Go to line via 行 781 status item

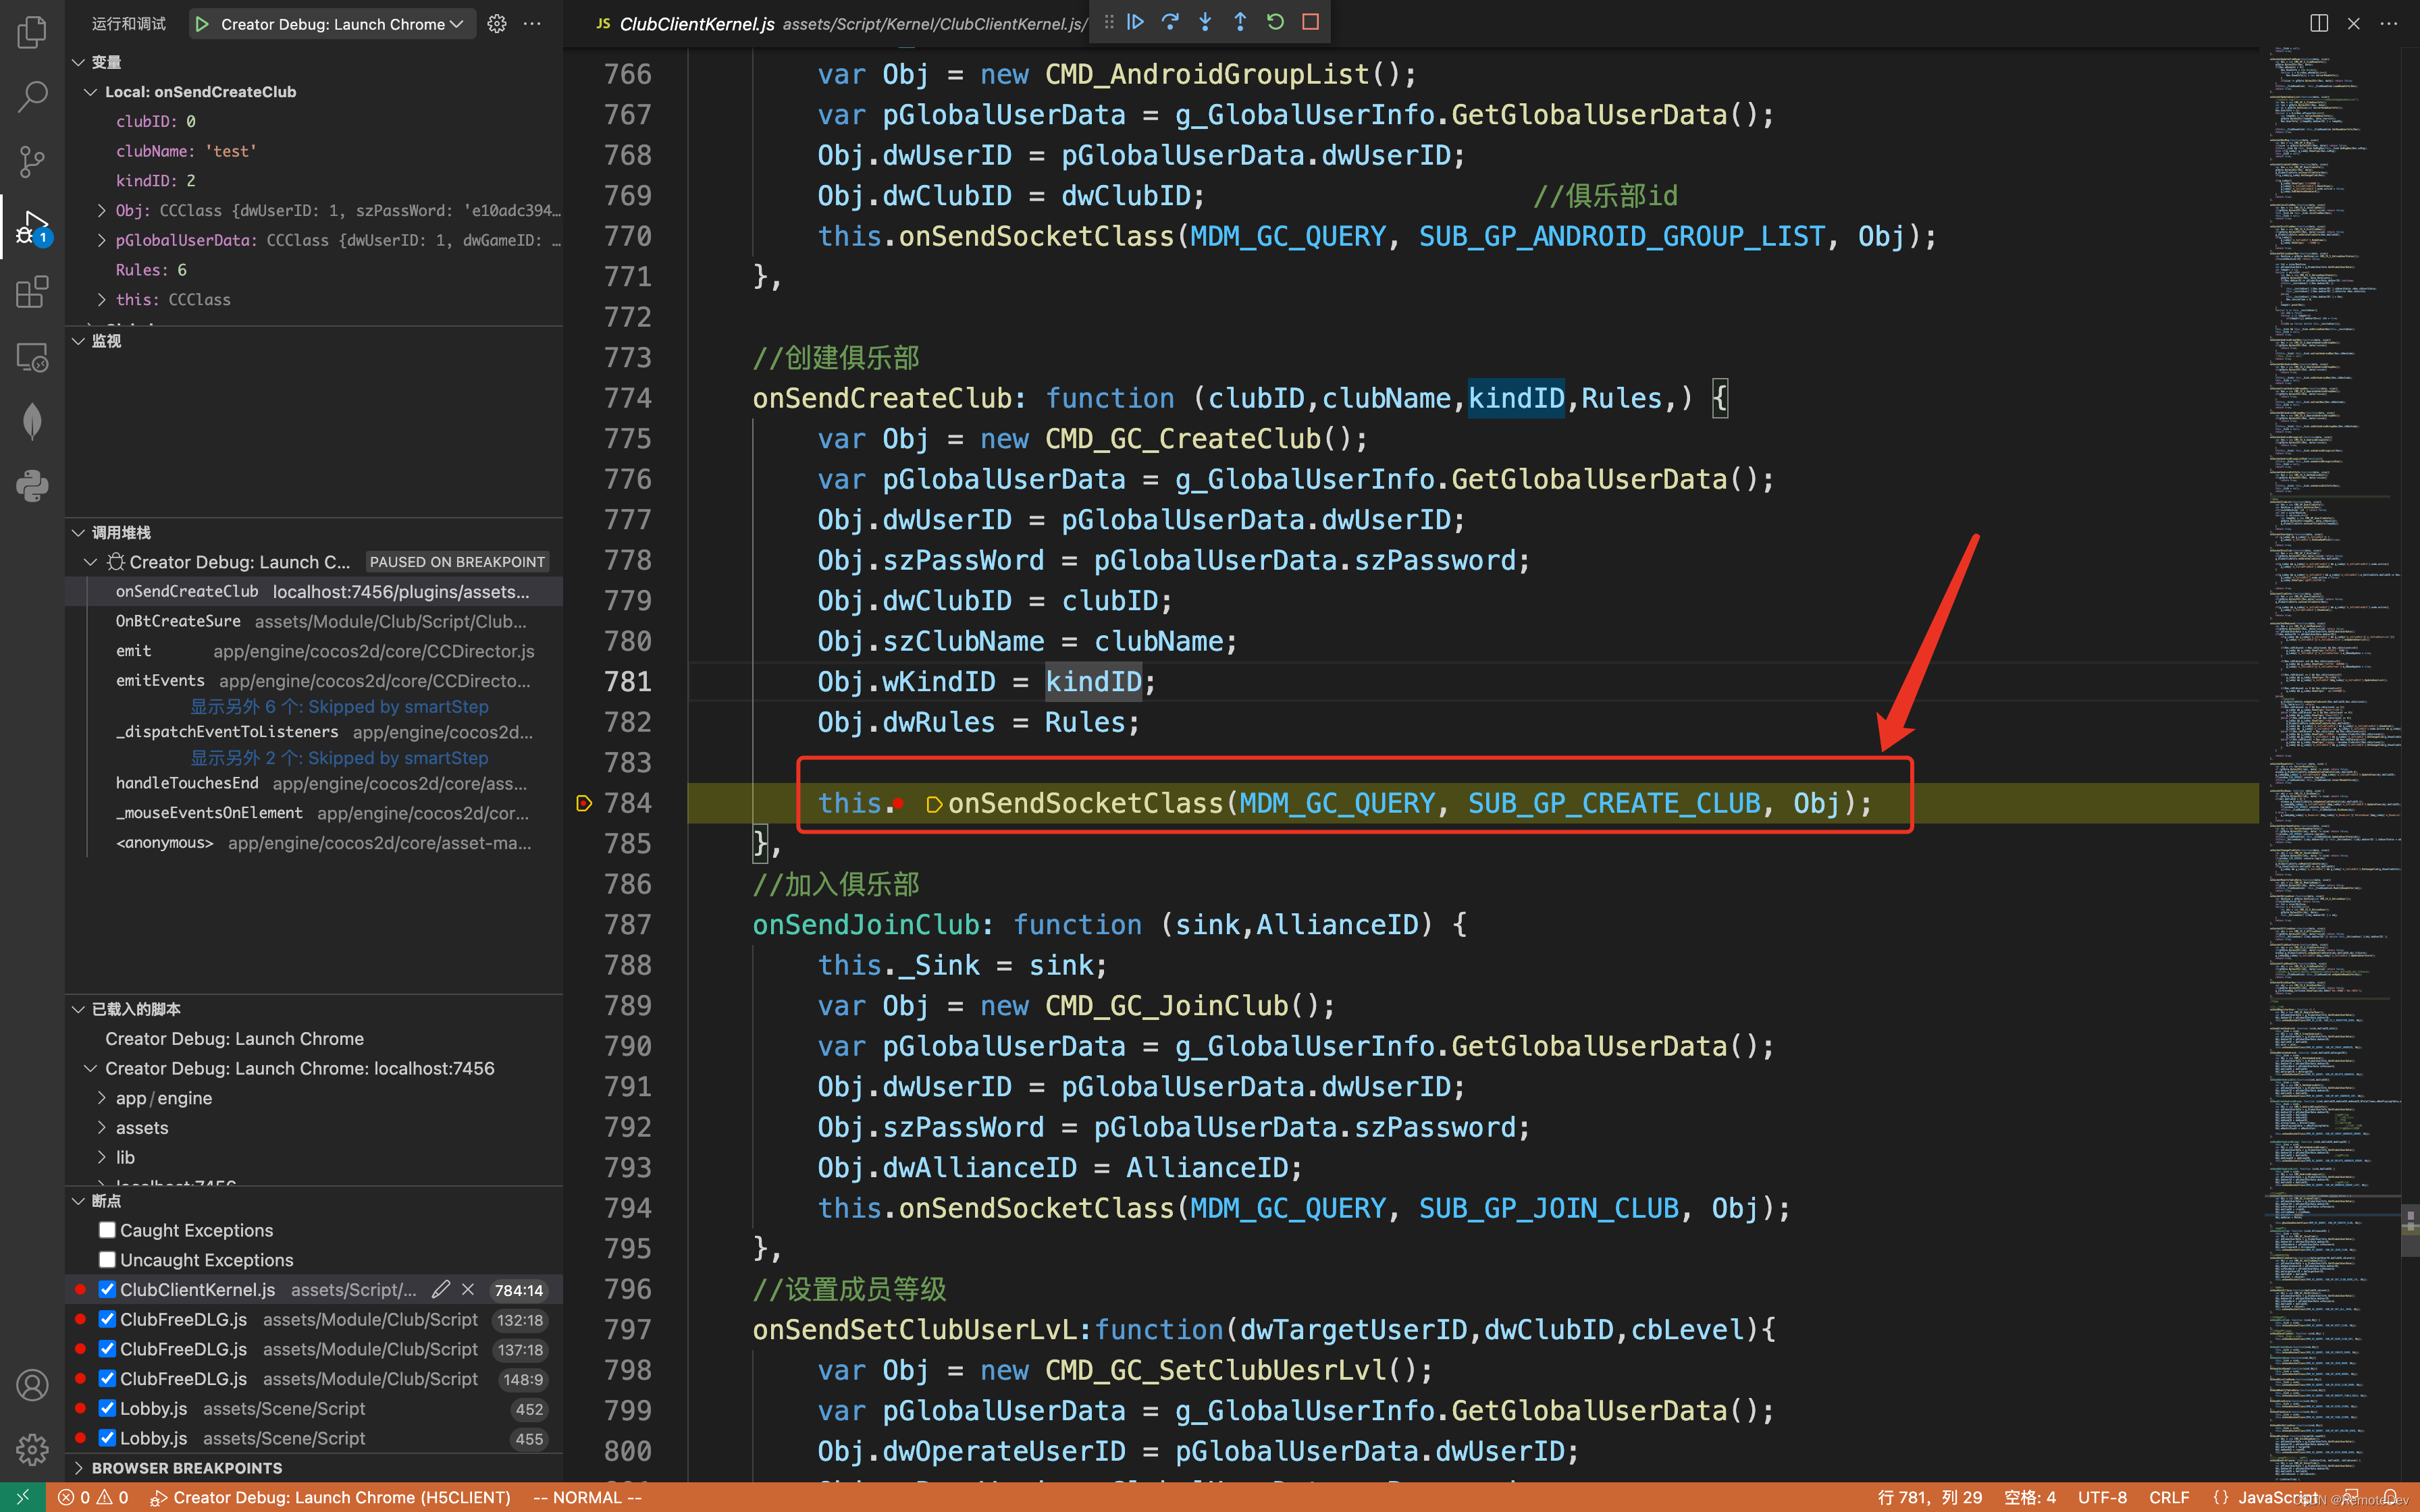point(1930,1497)
